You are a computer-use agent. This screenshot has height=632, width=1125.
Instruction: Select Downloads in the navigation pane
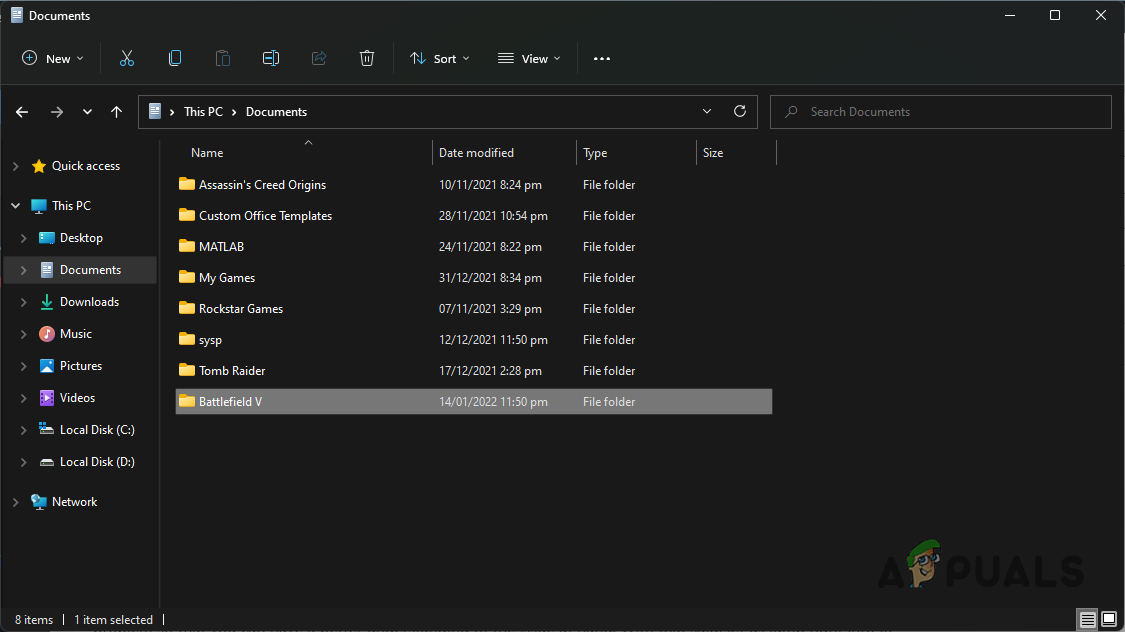tap(89, 302)
